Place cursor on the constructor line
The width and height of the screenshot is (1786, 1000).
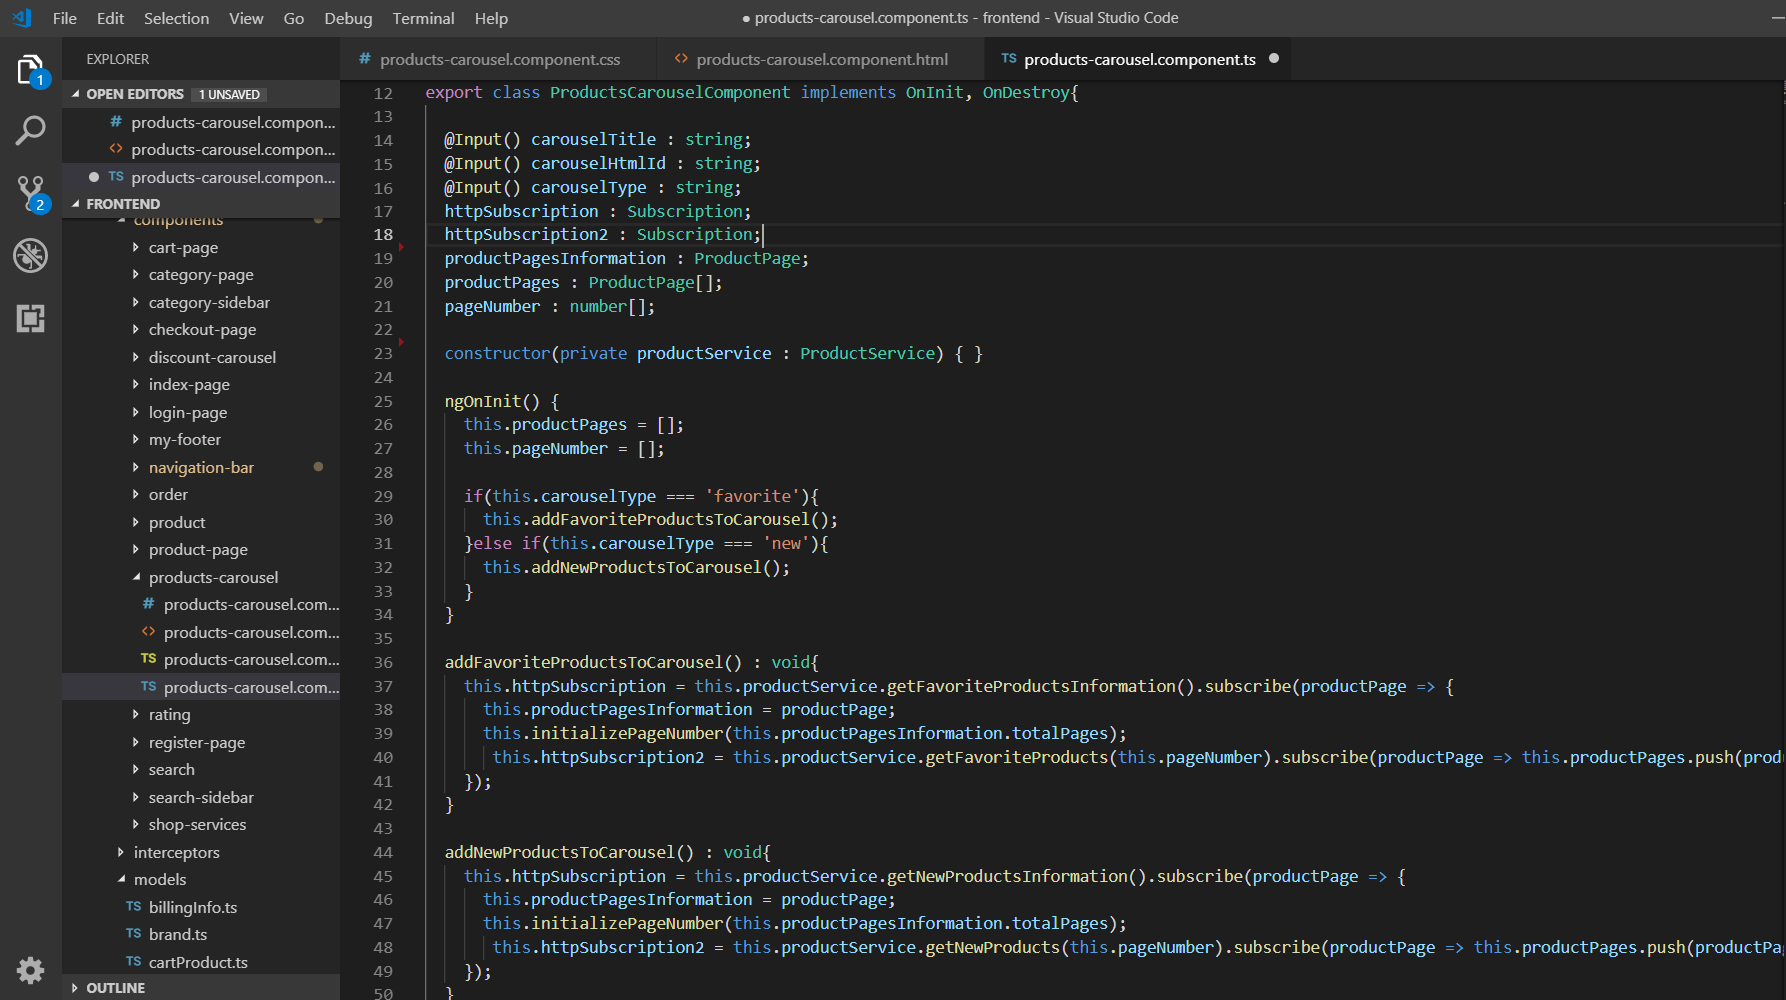(713, 354)
